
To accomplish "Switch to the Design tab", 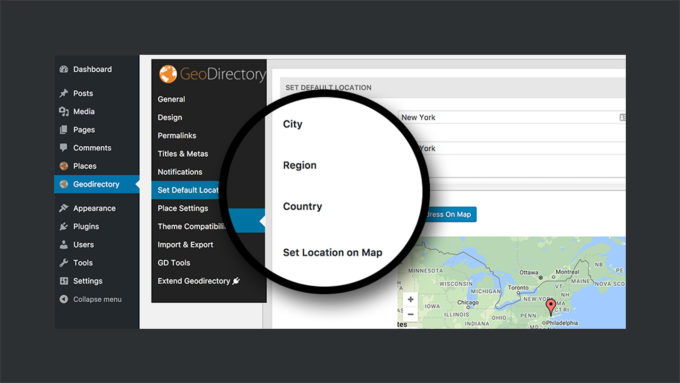I will (x=170, y=118).
